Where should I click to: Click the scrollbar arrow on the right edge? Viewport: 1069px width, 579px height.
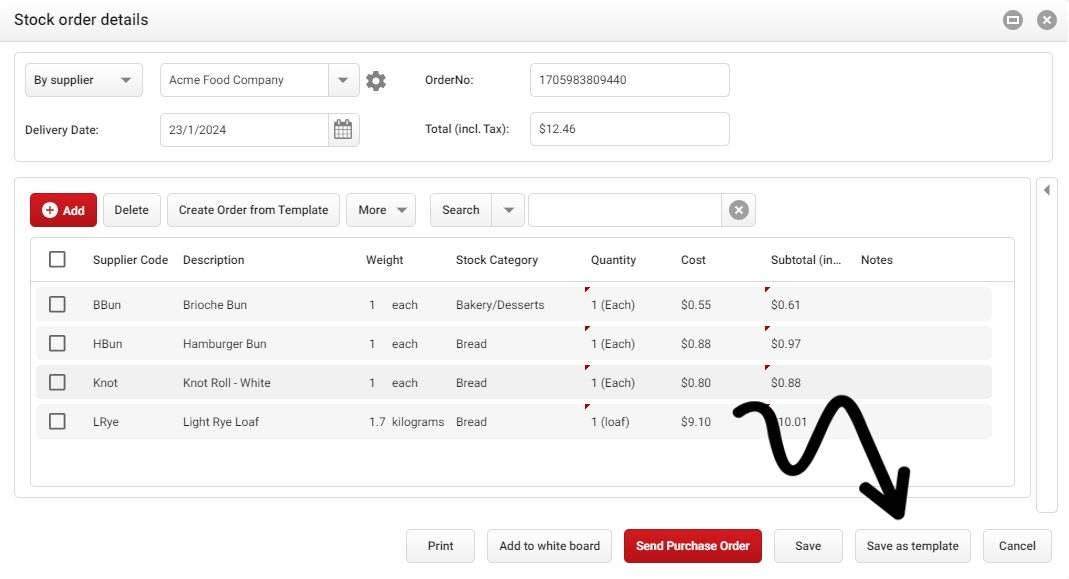[x=1047, y=189]
